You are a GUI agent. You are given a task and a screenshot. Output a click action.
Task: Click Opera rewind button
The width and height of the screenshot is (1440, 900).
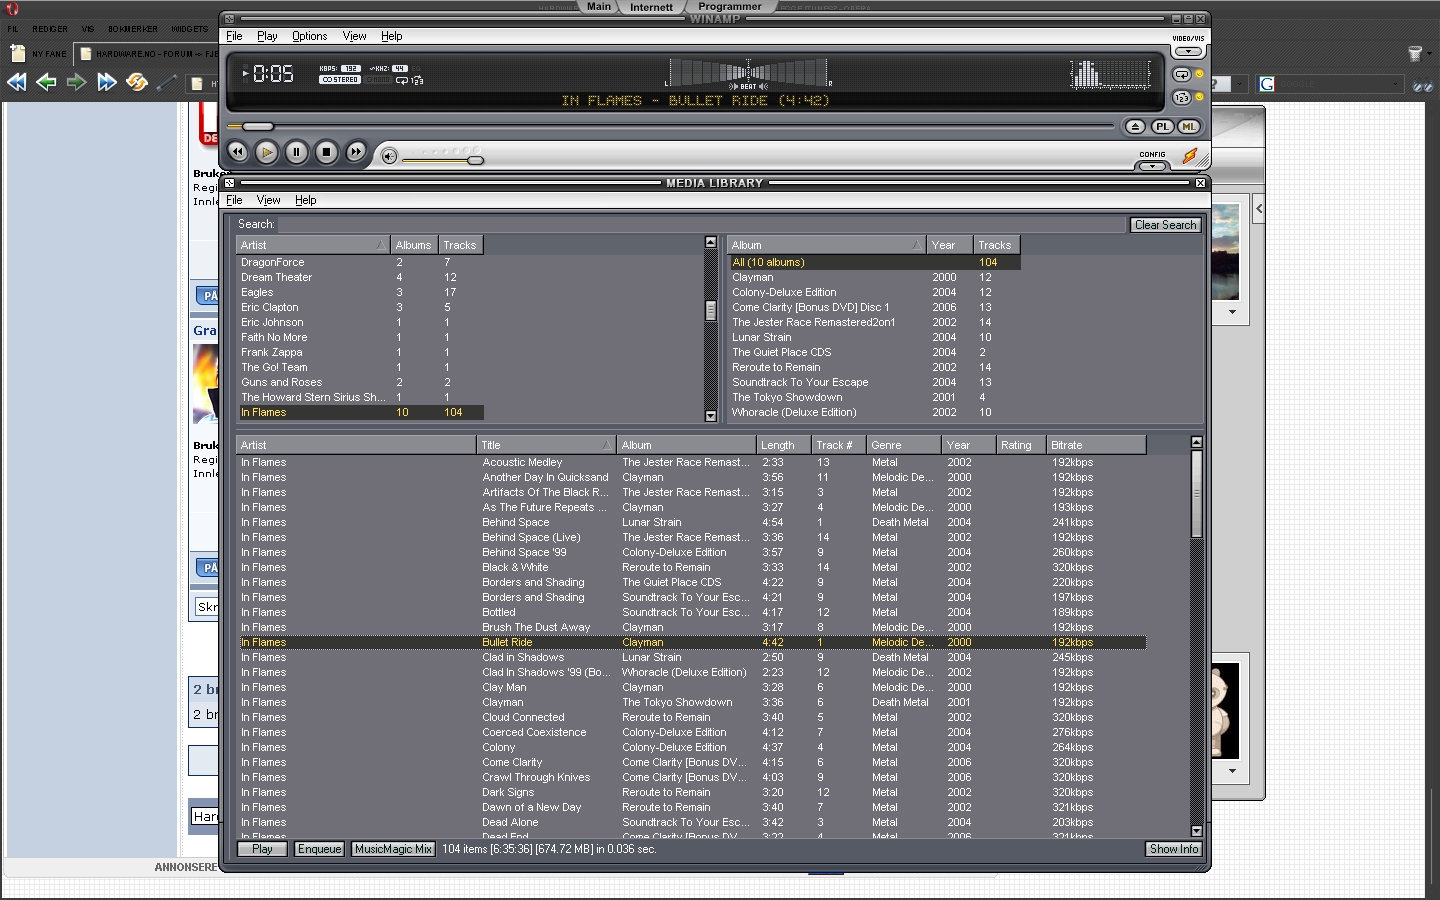coord(16,82)
